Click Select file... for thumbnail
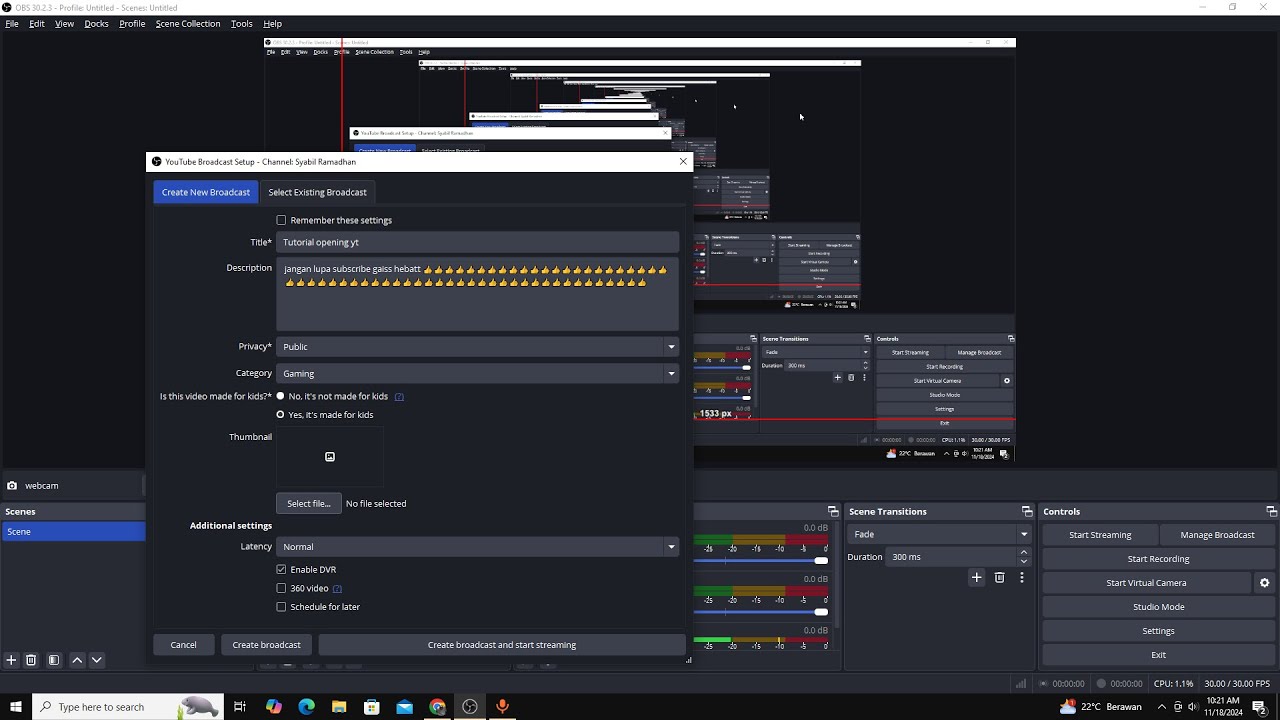The width and height of the screenshot is (1280, 720). (308, 503)
